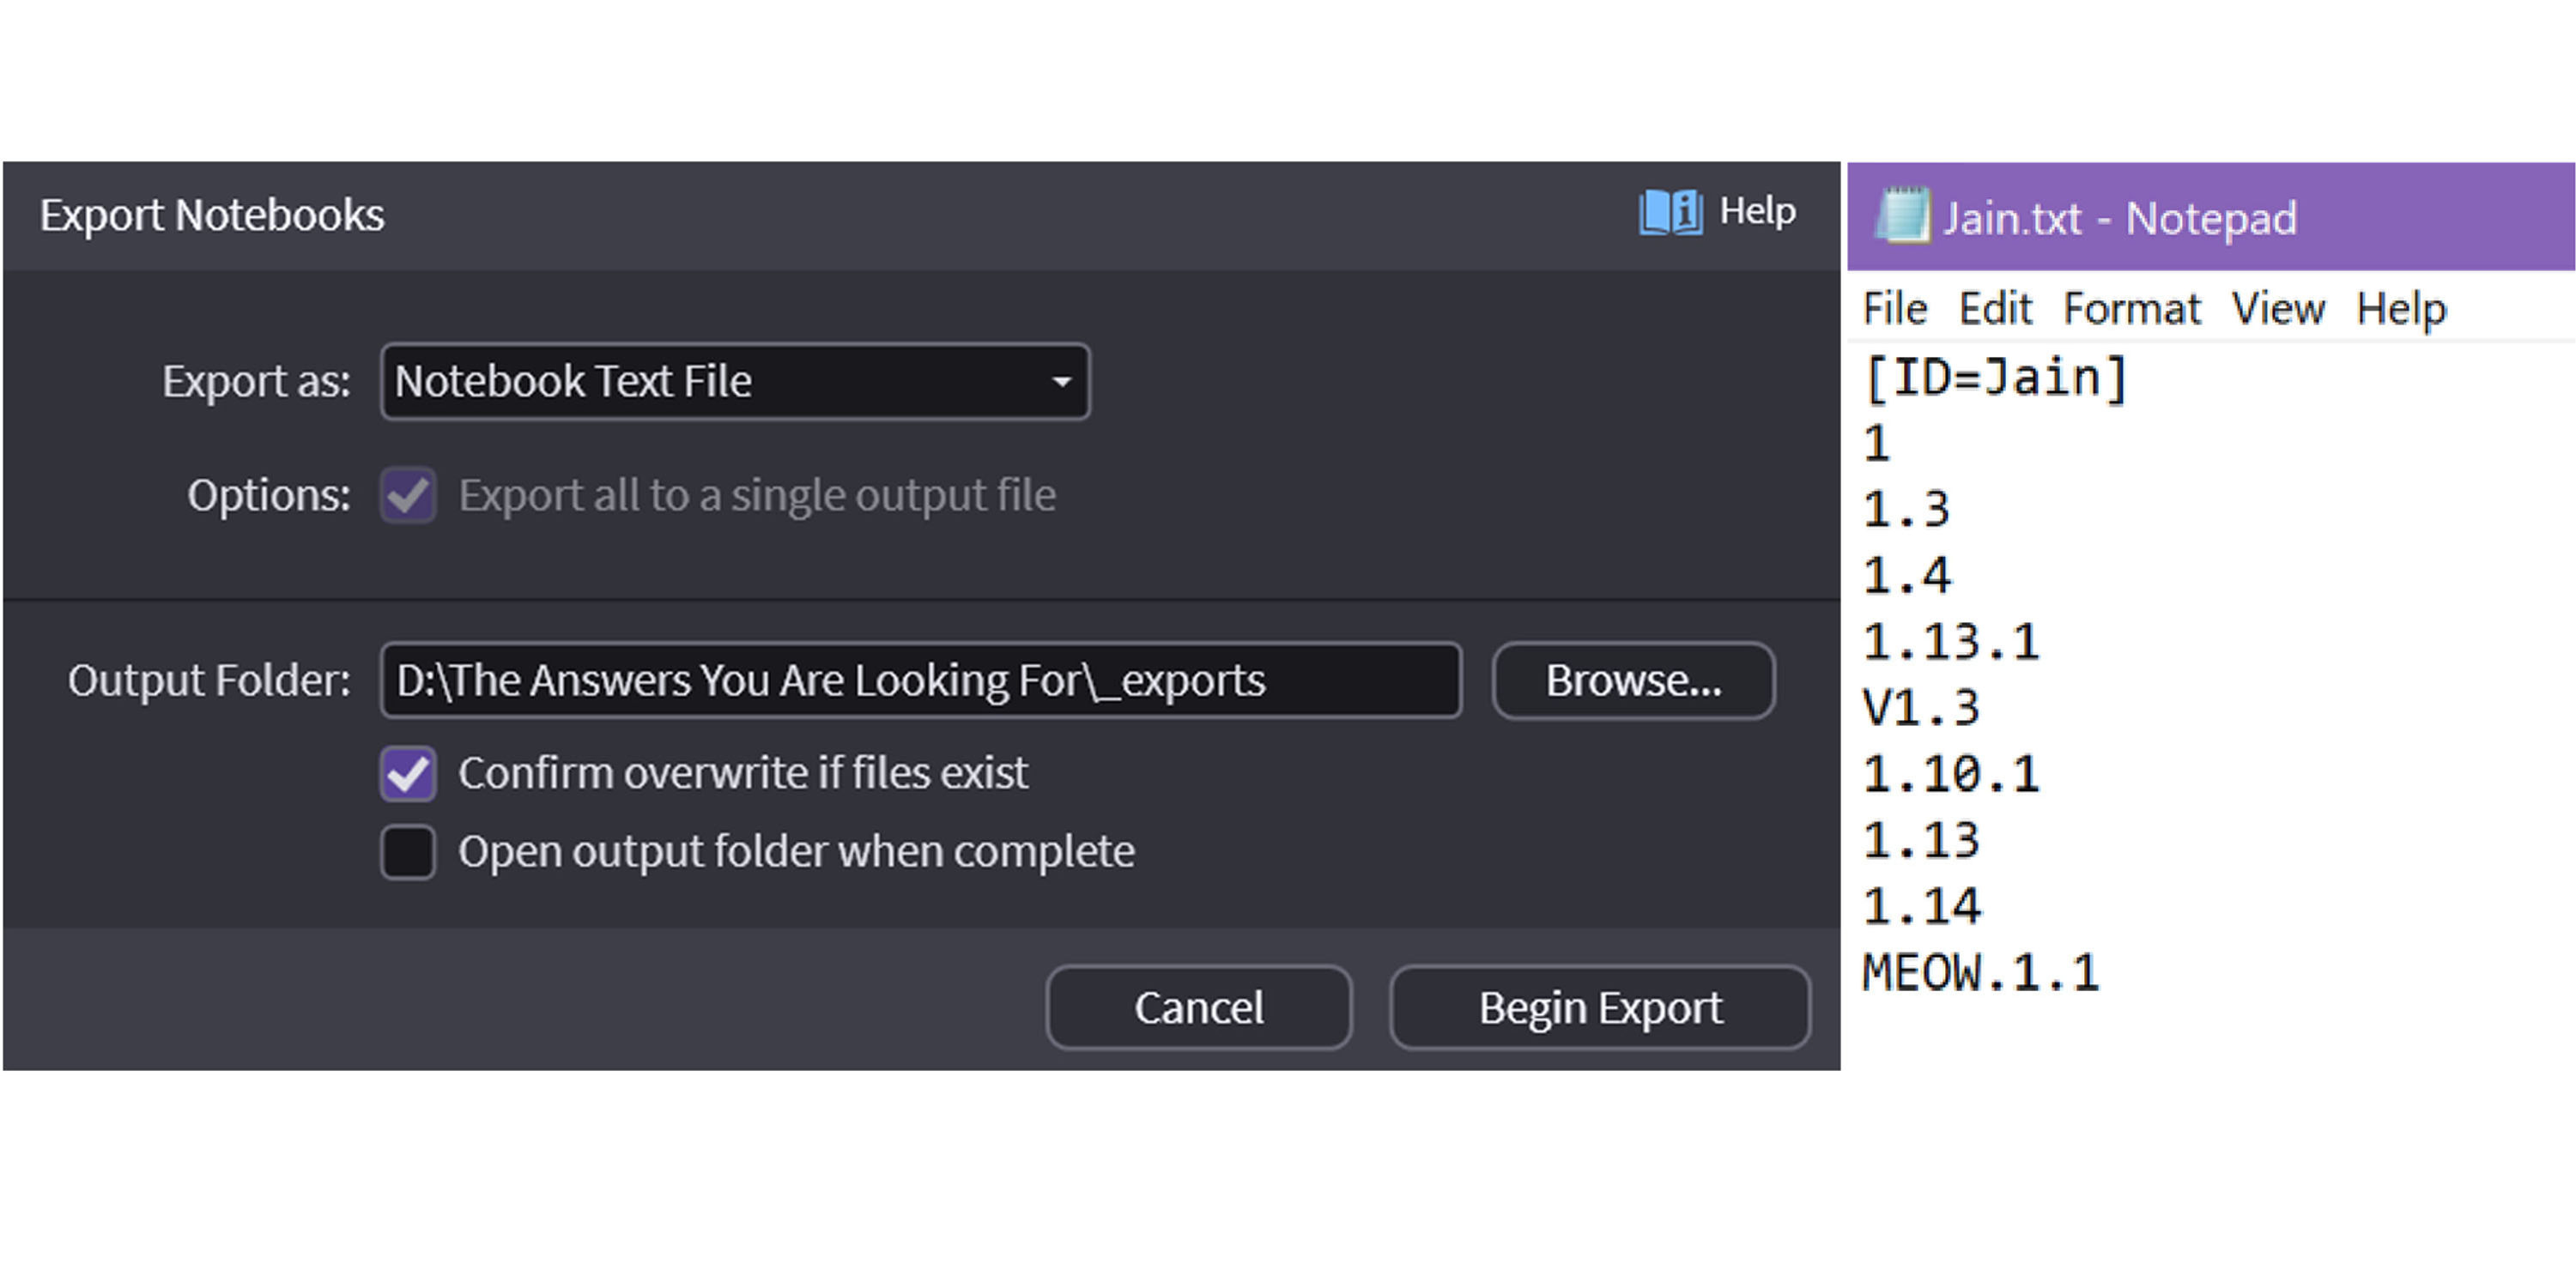Enable Open output folder when complete

click(x=408, y=852)
